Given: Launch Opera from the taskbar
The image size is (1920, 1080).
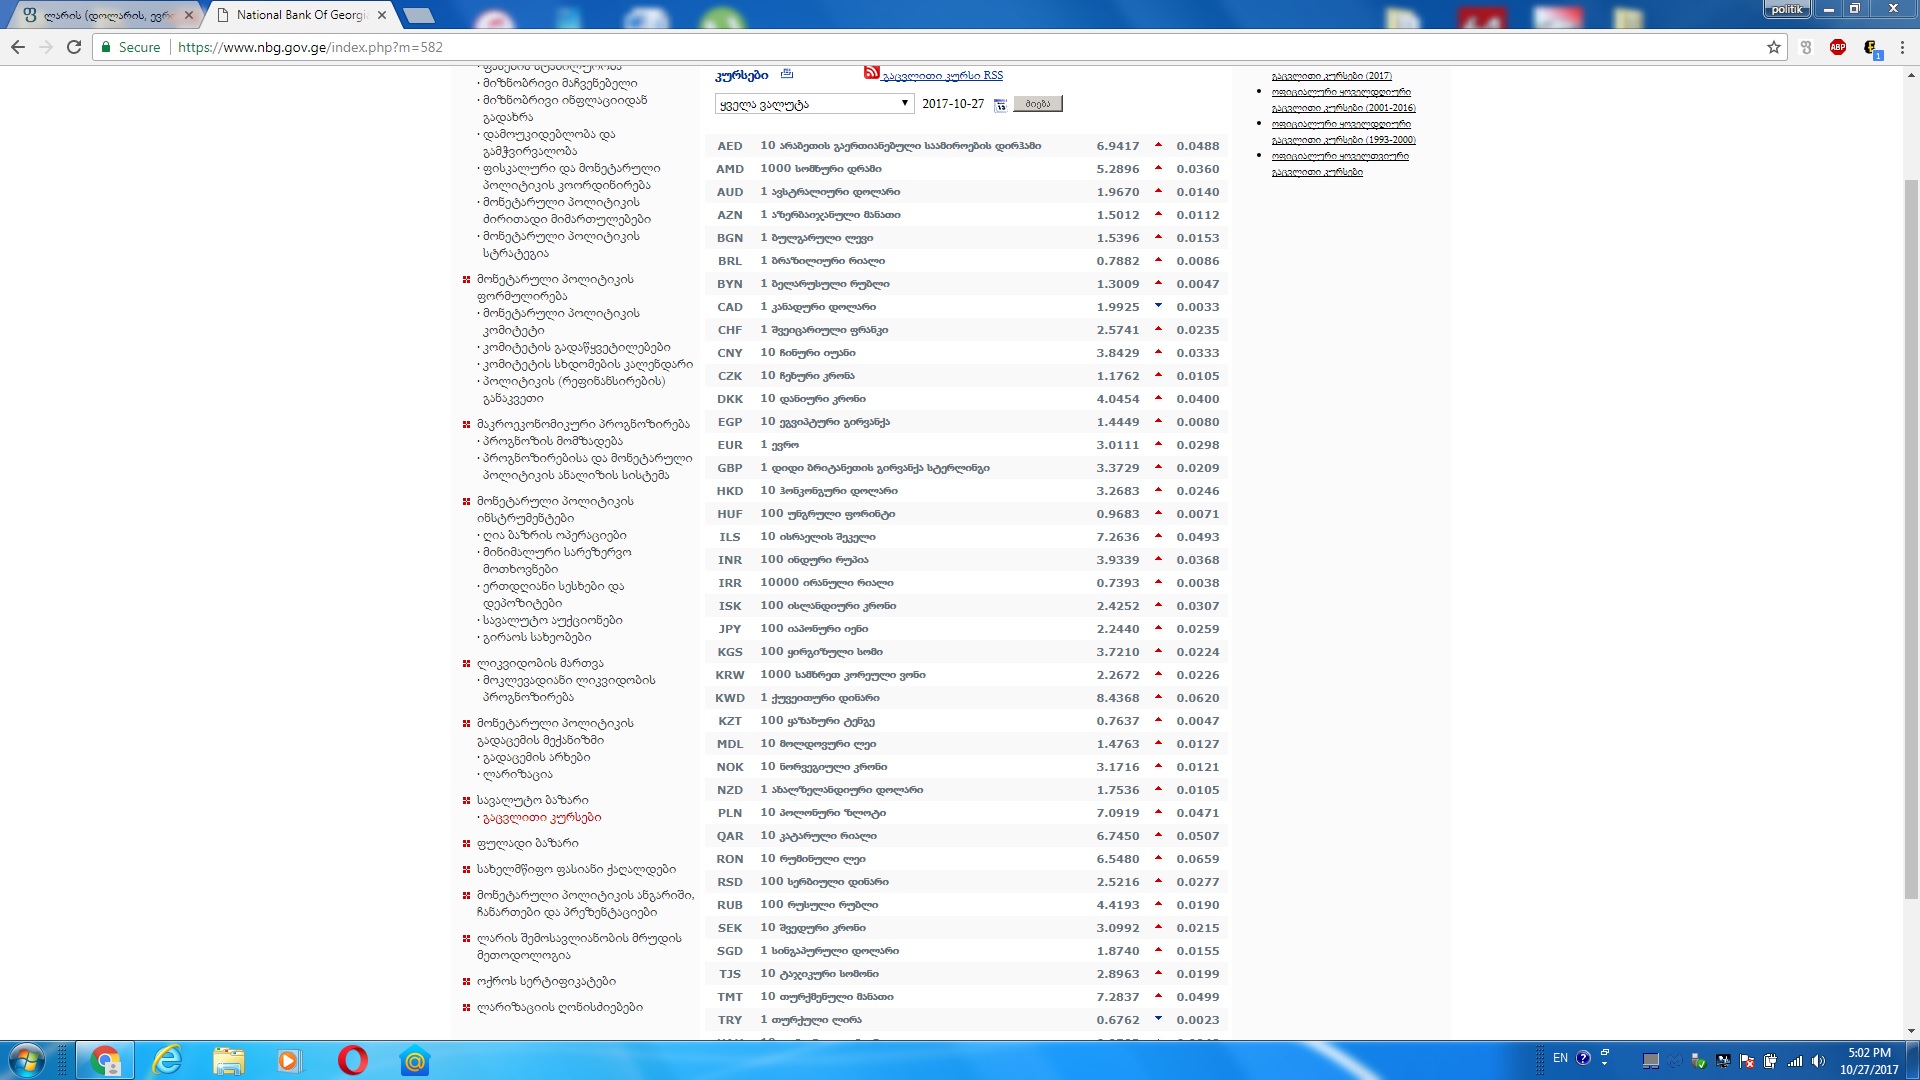Looking at the screenshot, I should [352, 1060].
